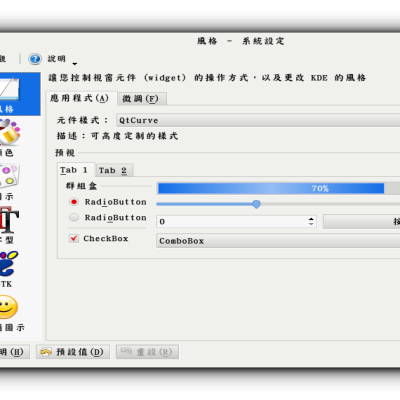Click the disabled 重設(R) reset button
The image size is (400, 400).
pos(147,352)
